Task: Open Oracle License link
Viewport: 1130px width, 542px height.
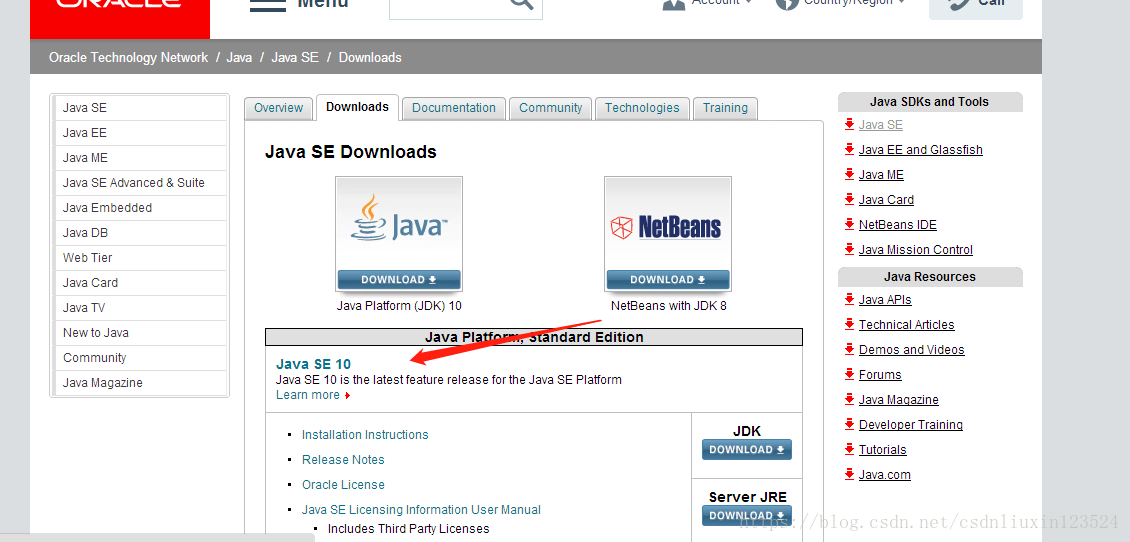Action: (x=343, y=485)
